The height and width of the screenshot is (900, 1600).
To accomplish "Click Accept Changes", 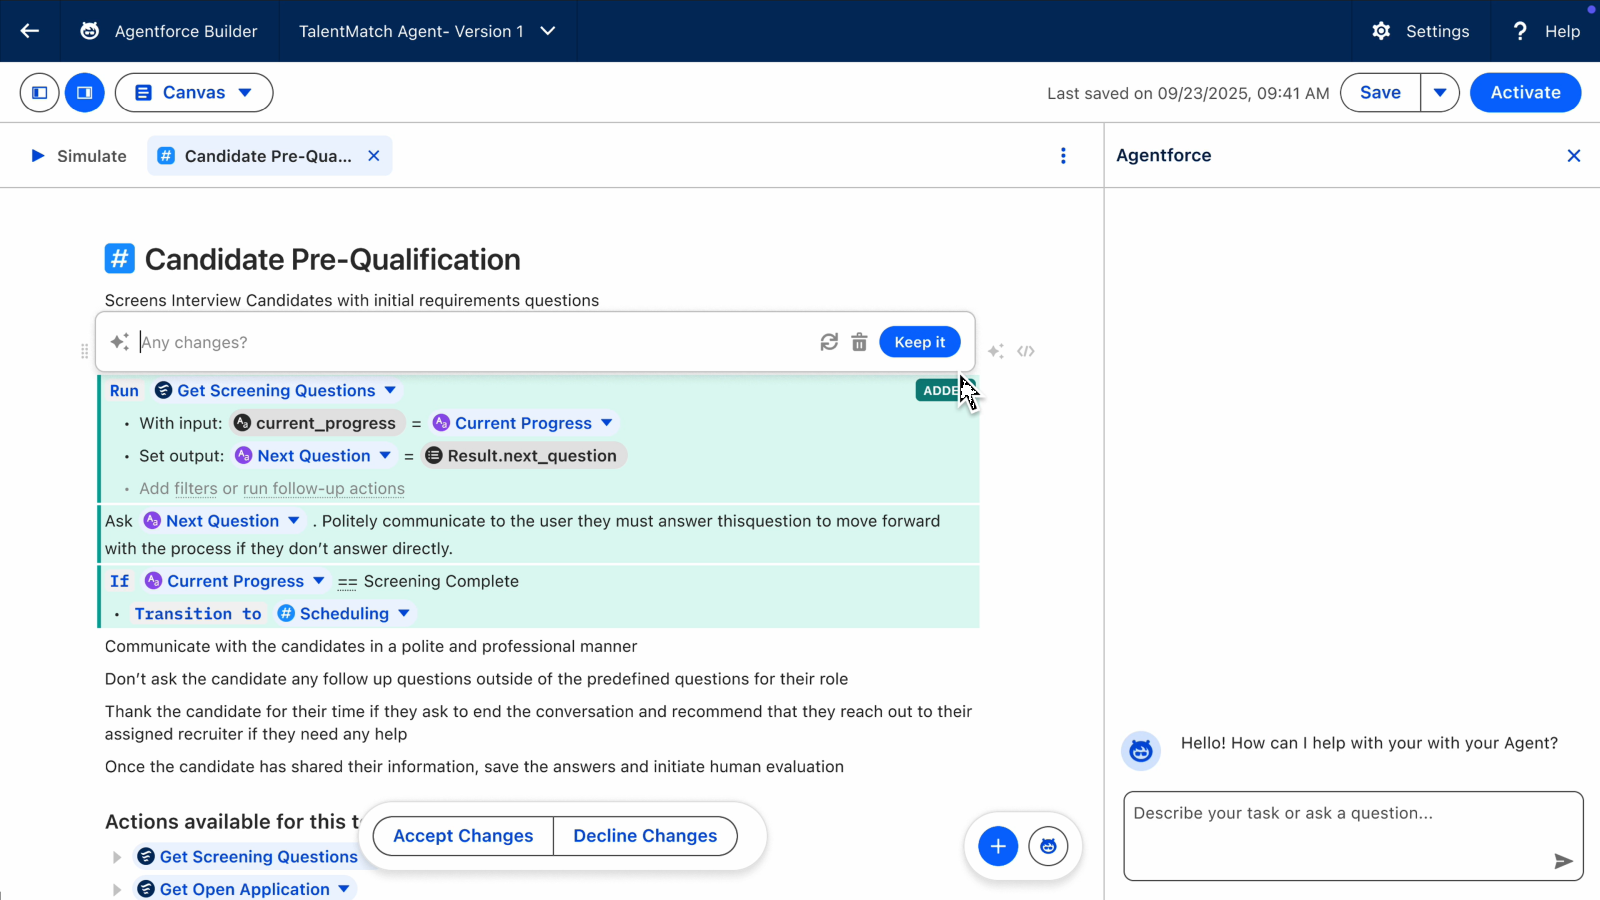I will click(x=463, y=836).
